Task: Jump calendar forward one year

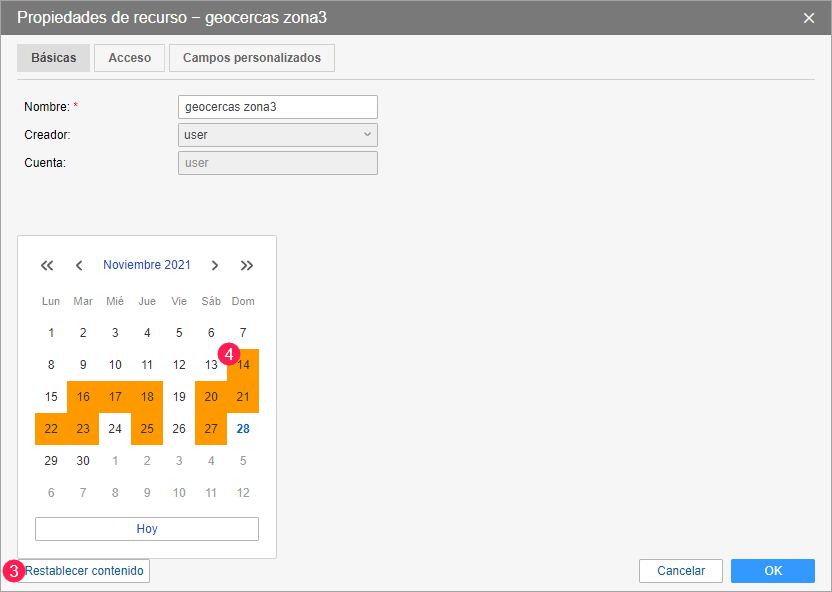Action: point(247,265)
